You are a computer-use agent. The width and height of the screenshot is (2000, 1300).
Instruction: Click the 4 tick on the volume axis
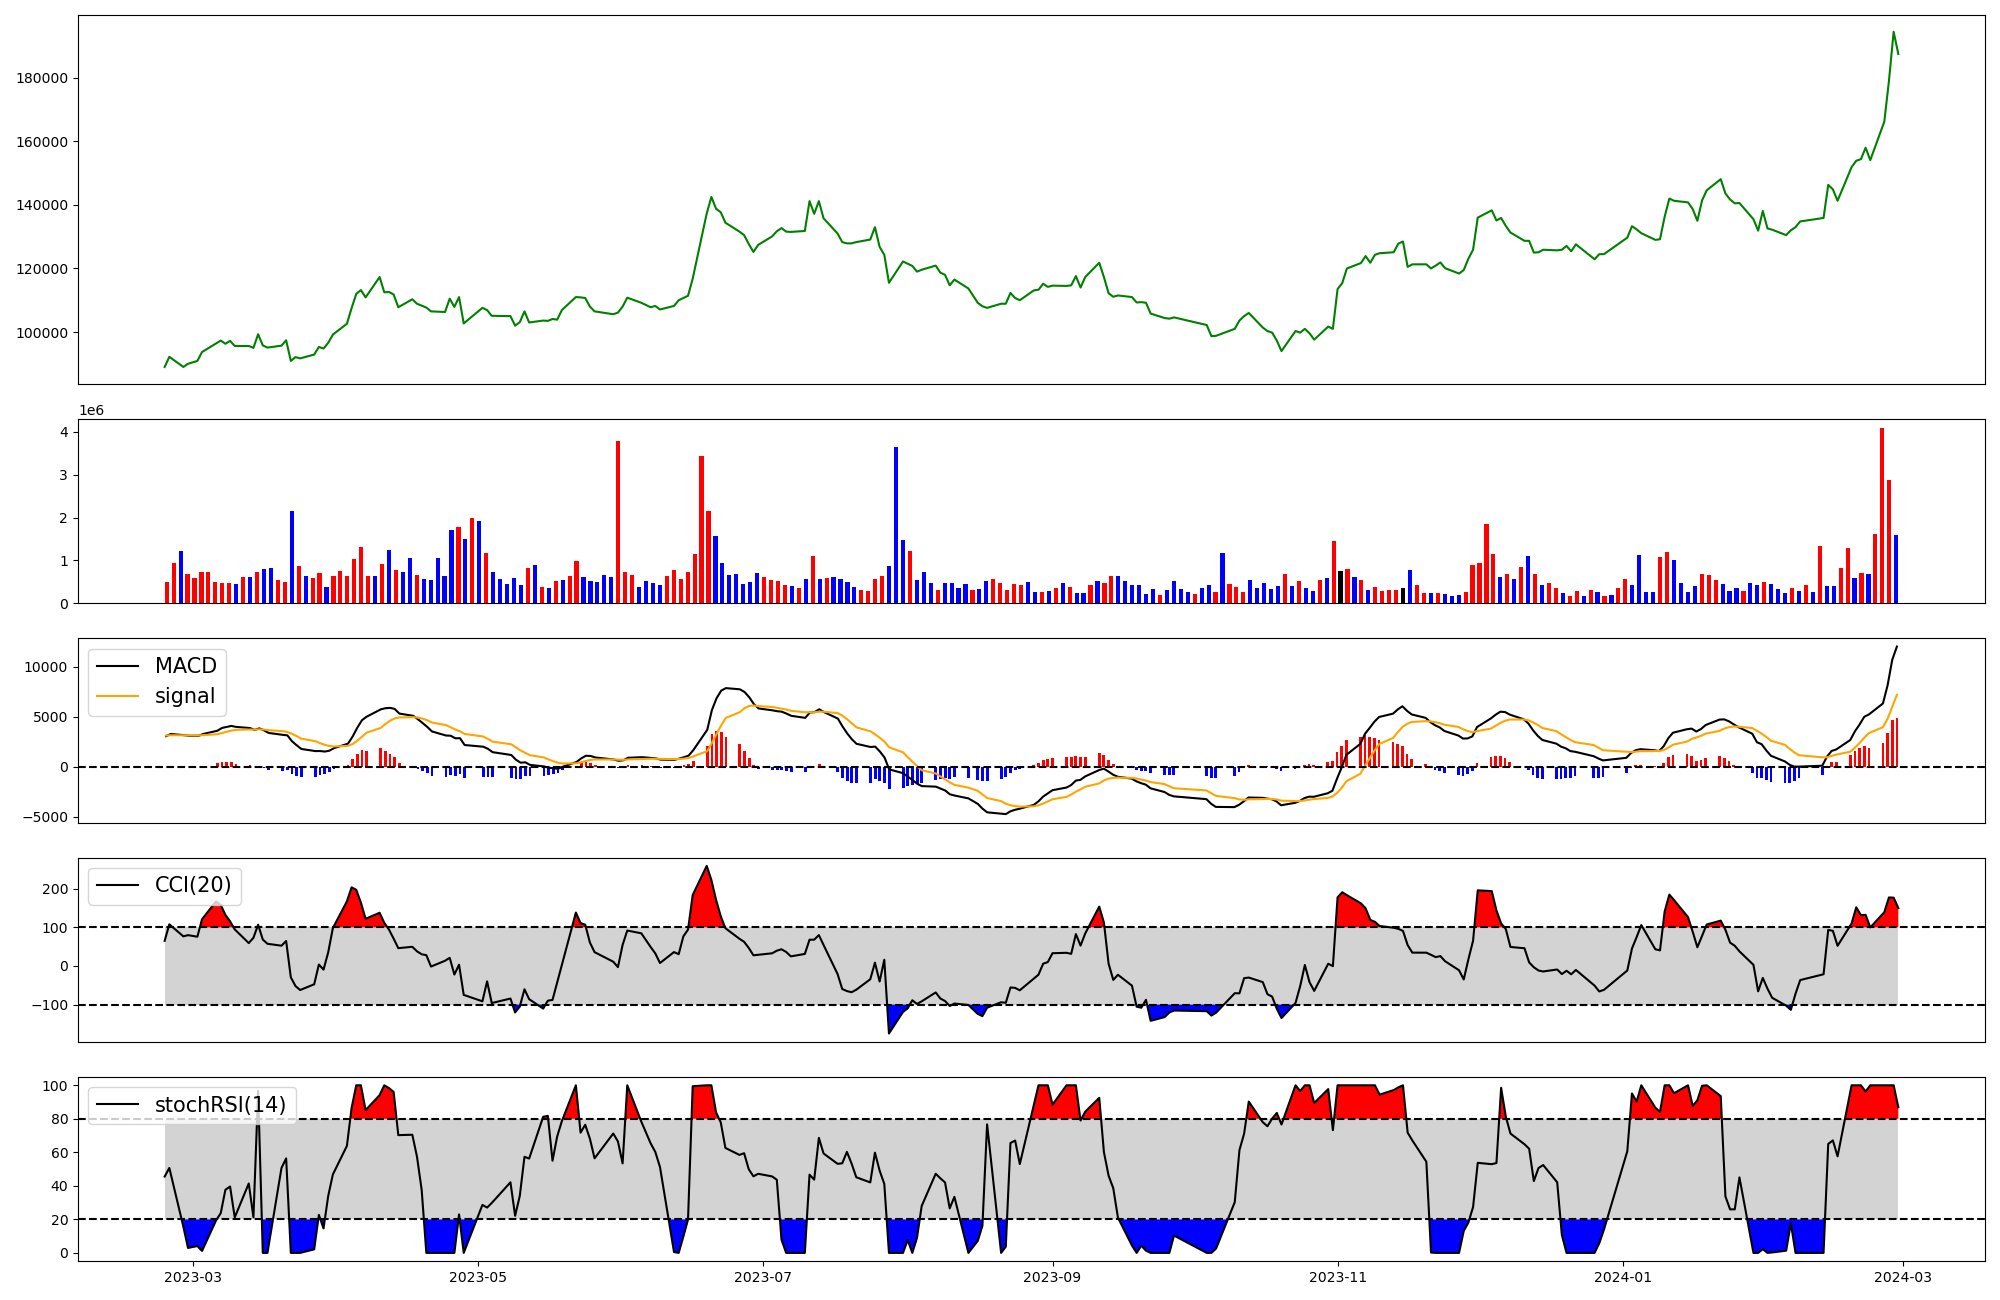point(64,432)
